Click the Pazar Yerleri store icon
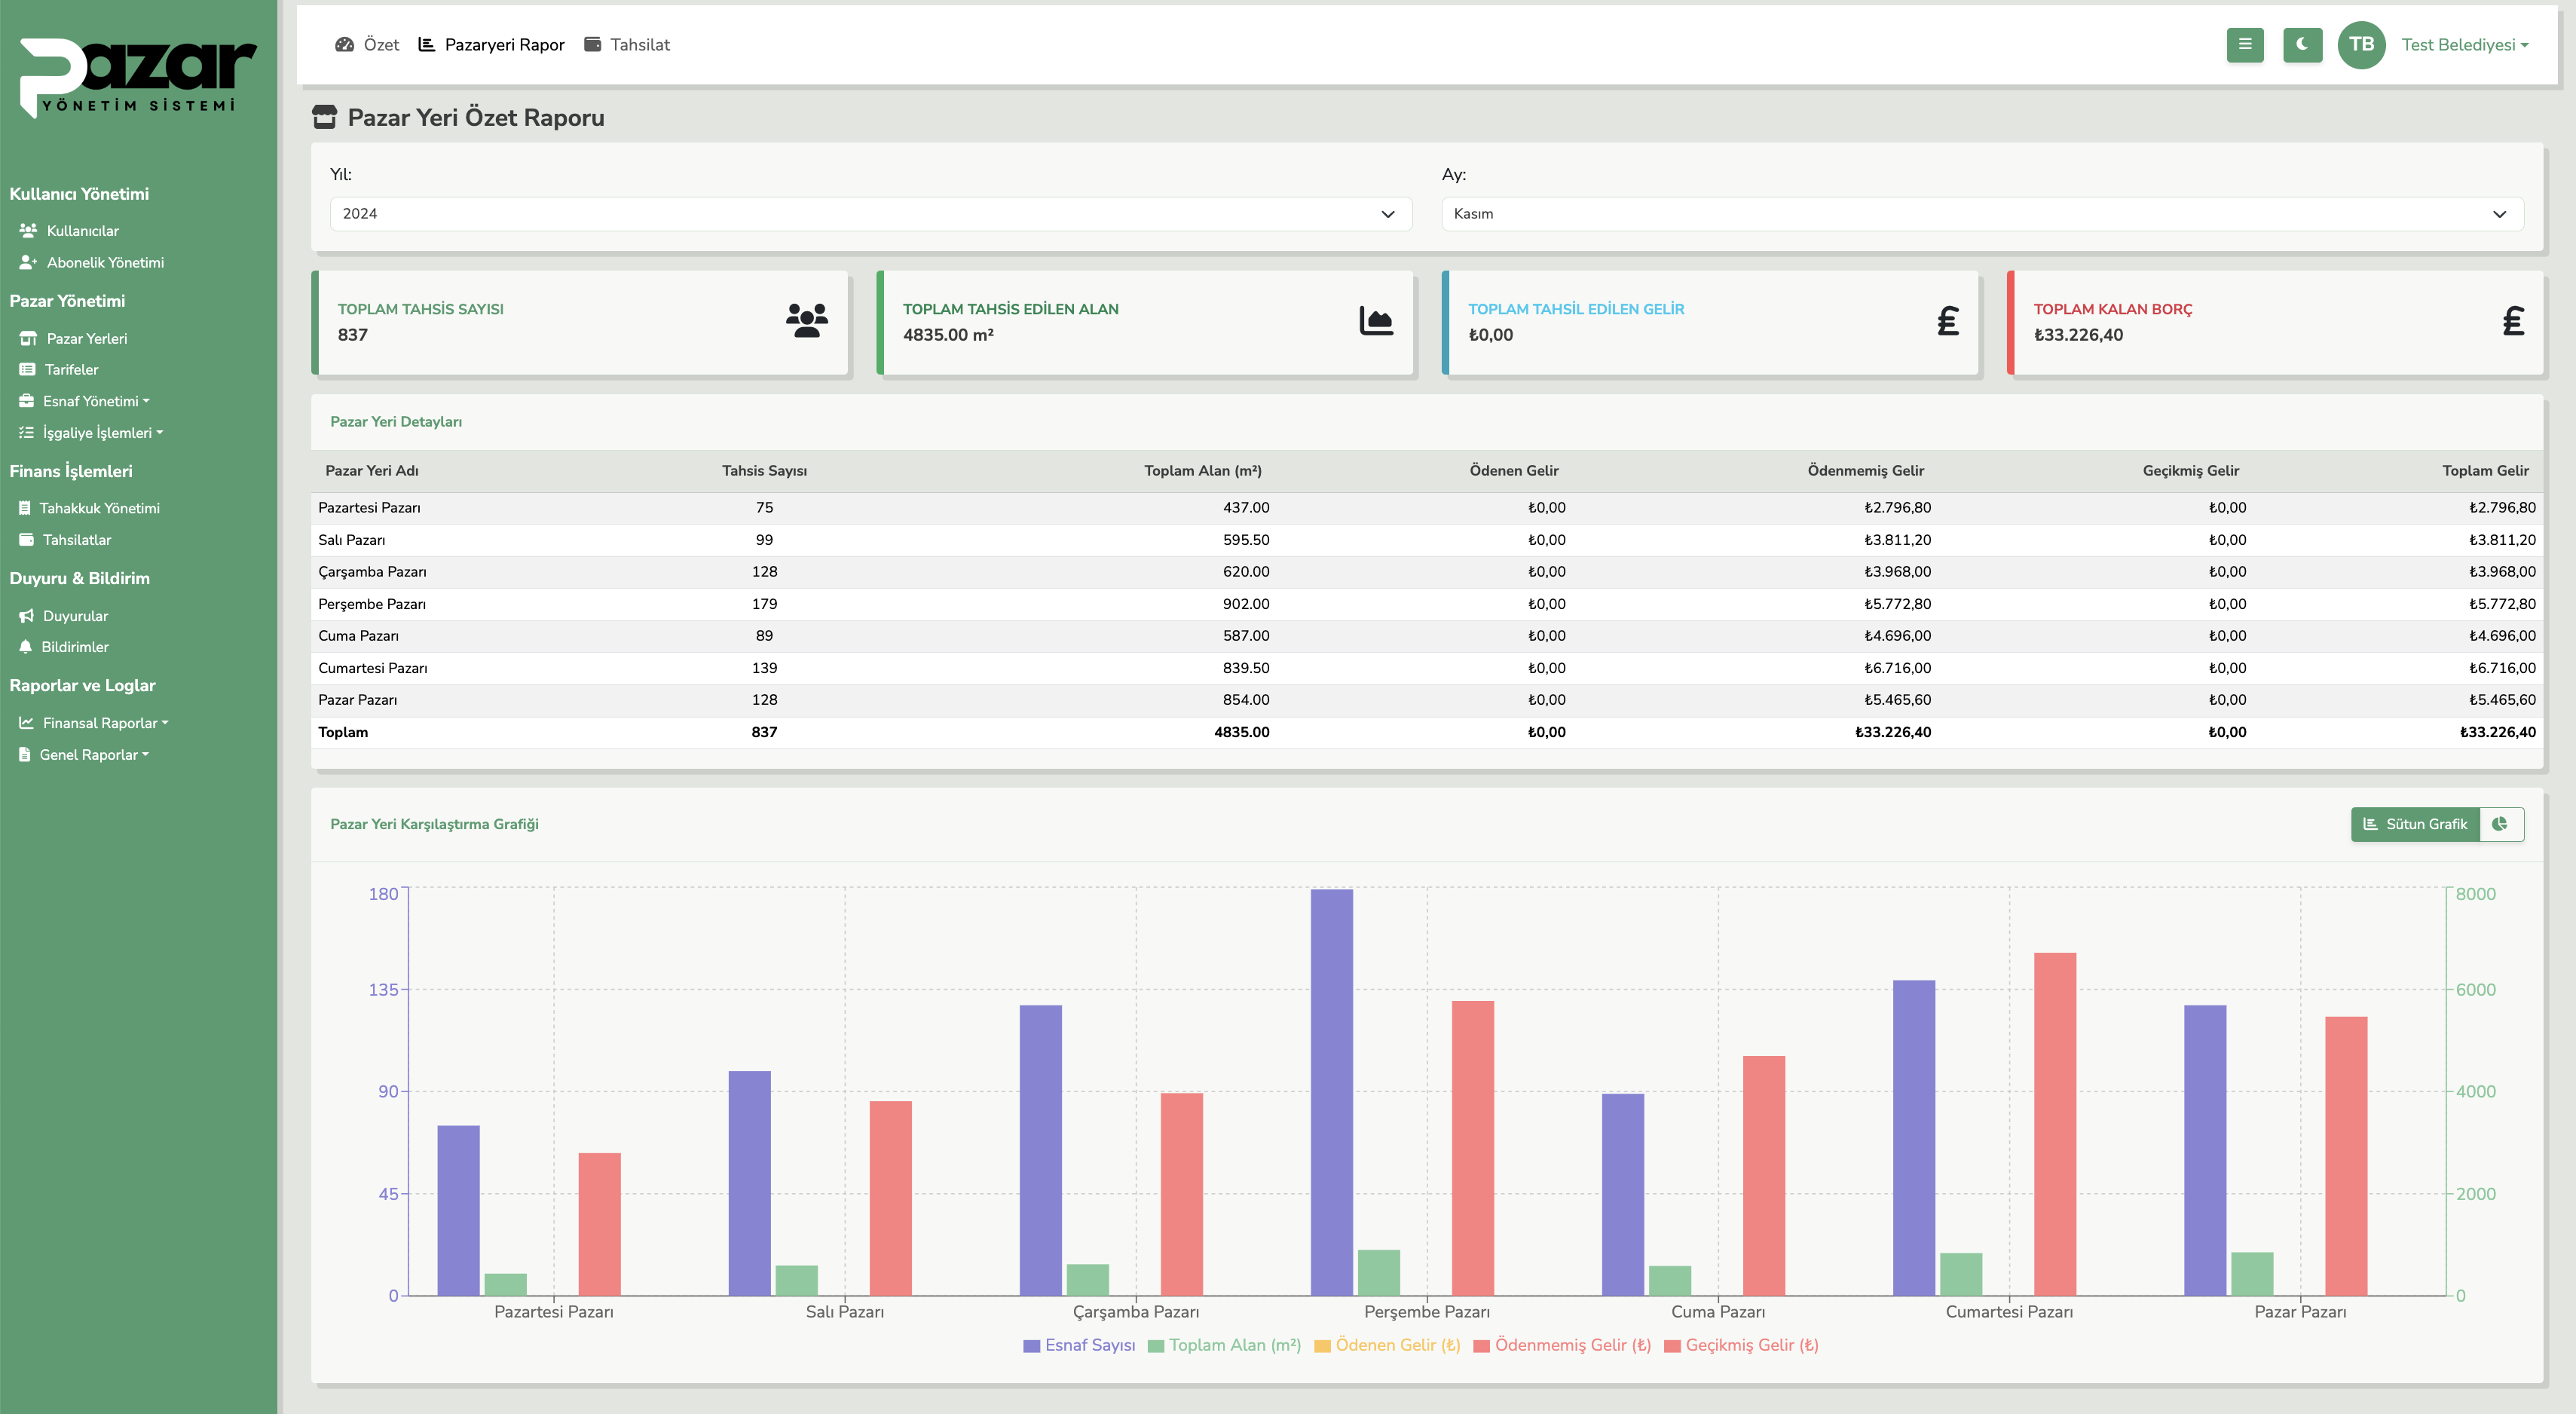The height and width of the screenshot is (1414, 2576). [x=28, y=339]
